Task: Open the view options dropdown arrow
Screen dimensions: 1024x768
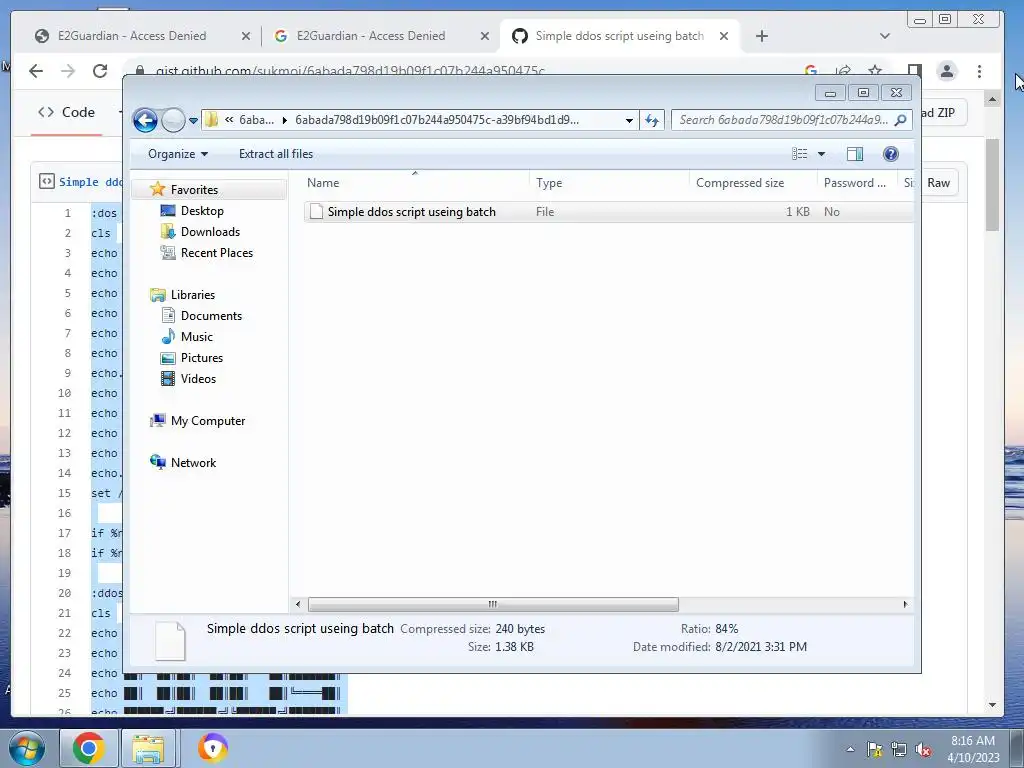Action: 822,154
